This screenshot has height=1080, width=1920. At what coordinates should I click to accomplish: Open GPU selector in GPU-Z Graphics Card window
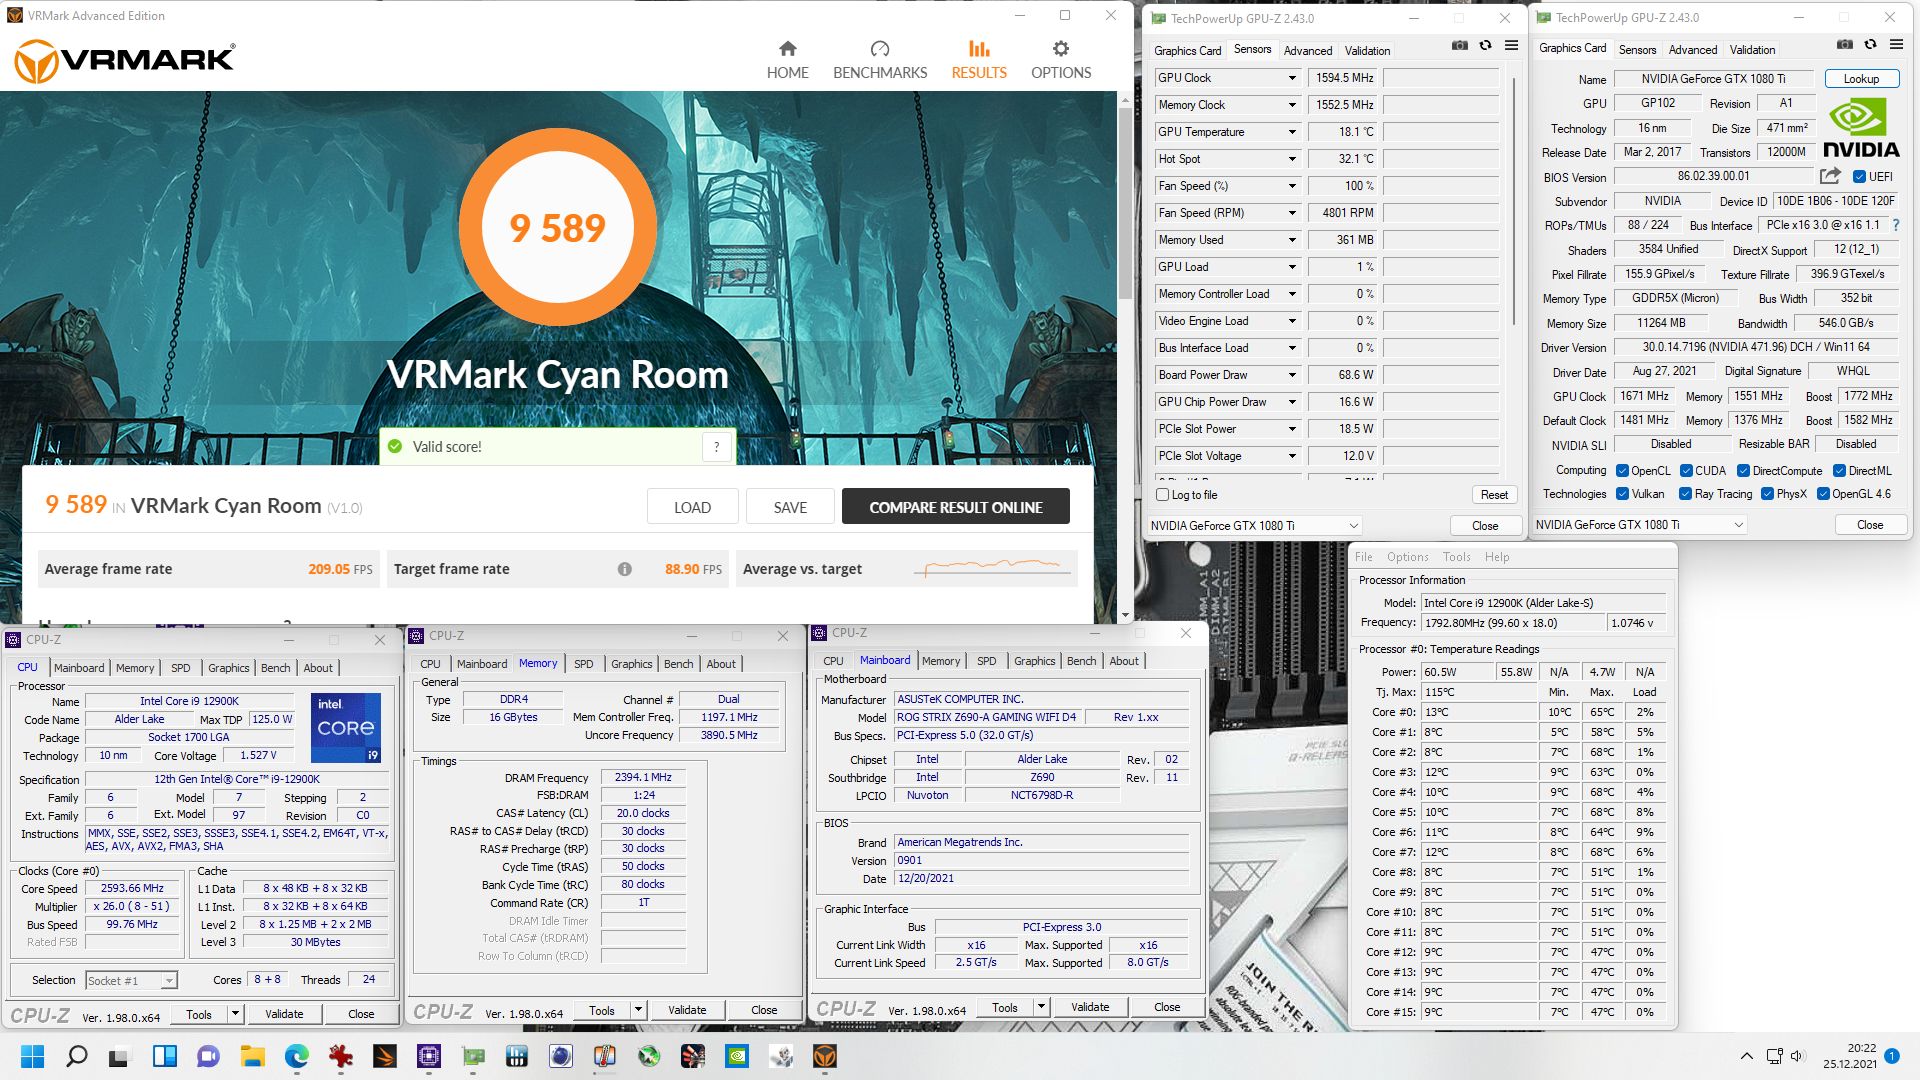click(1640, 525)
